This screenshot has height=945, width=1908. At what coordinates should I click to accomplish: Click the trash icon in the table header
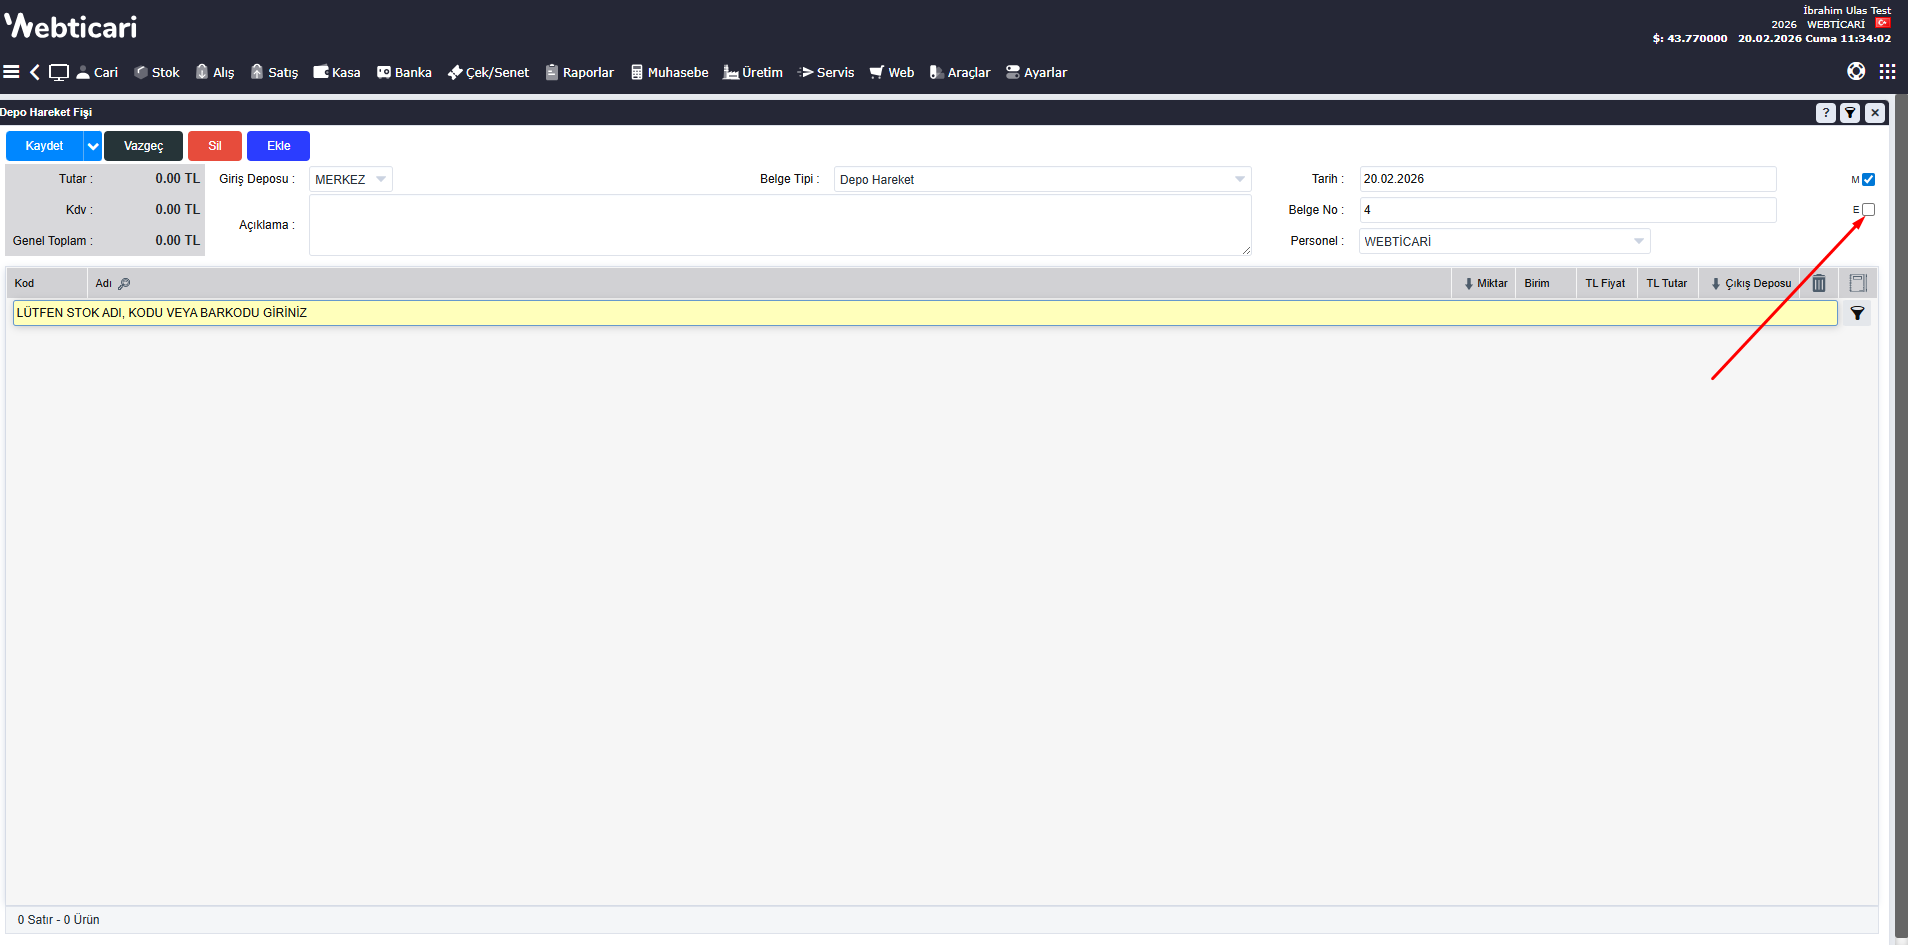pyautogui.click(x=1819, y=283)
